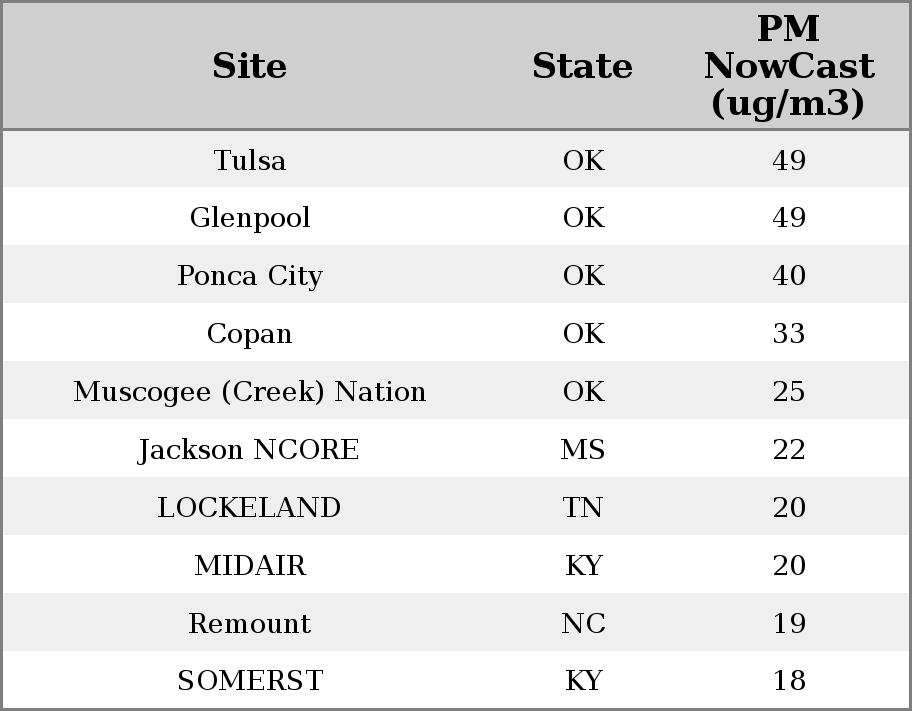The height and width of the screenshot is (711, 912).
Task: Click the TN state cell
Action: point(583,508)
